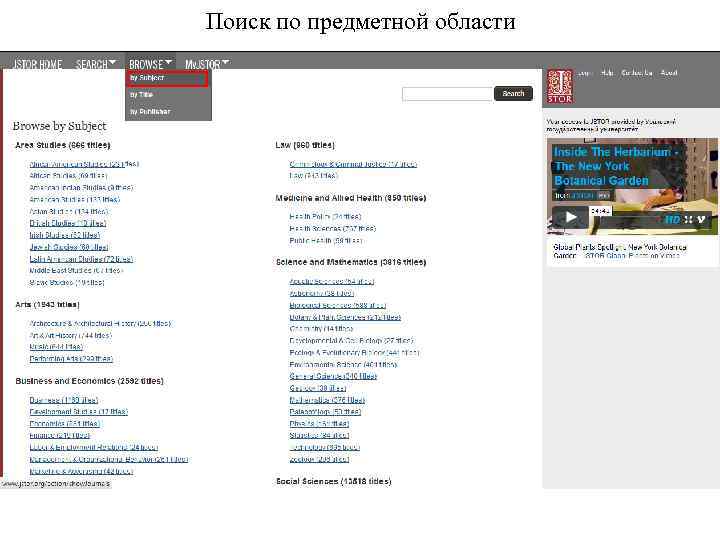The height and width of the screenshot is (540, 720).
Task: Click the video fullscreen icon
Action: [688, 219]
